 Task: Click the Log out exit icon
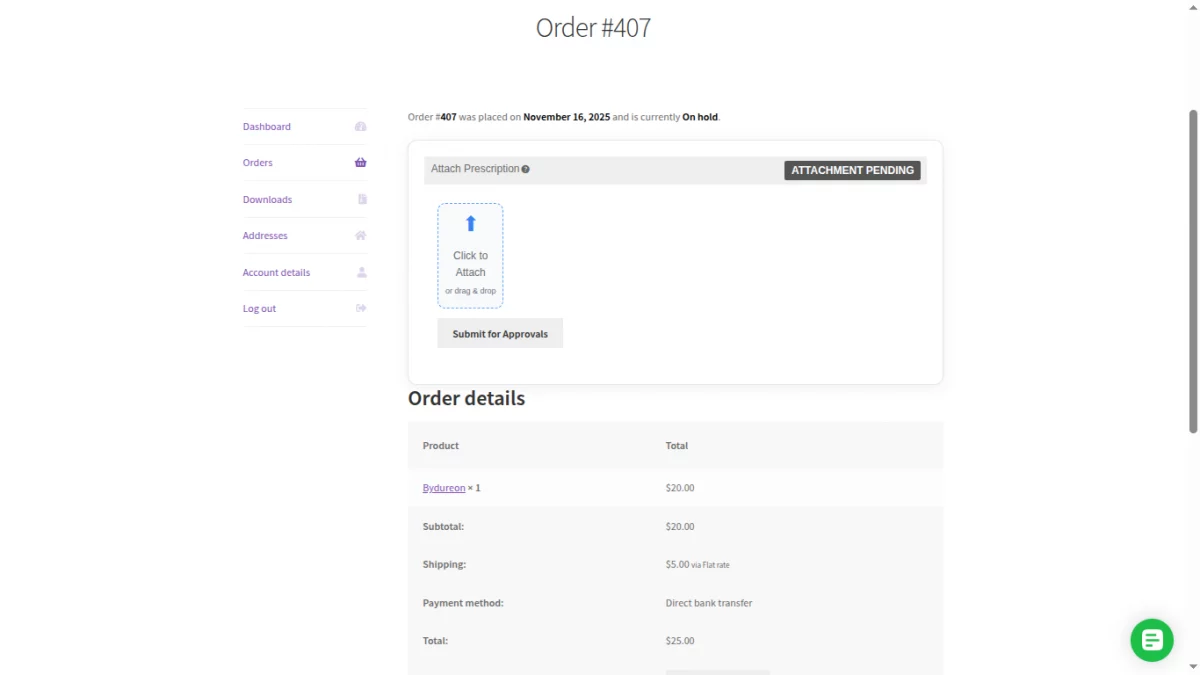tap(360, 308)
